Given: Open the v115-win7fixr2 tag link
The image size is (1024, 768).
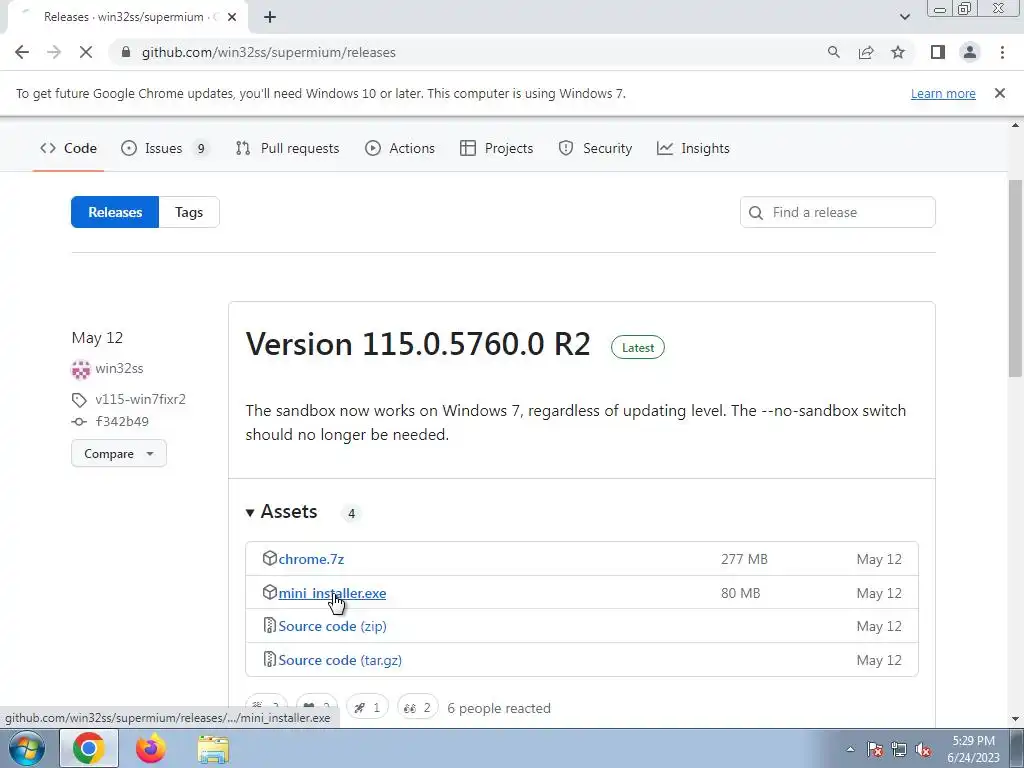Looking at the screenshot, I should (140, 399).
